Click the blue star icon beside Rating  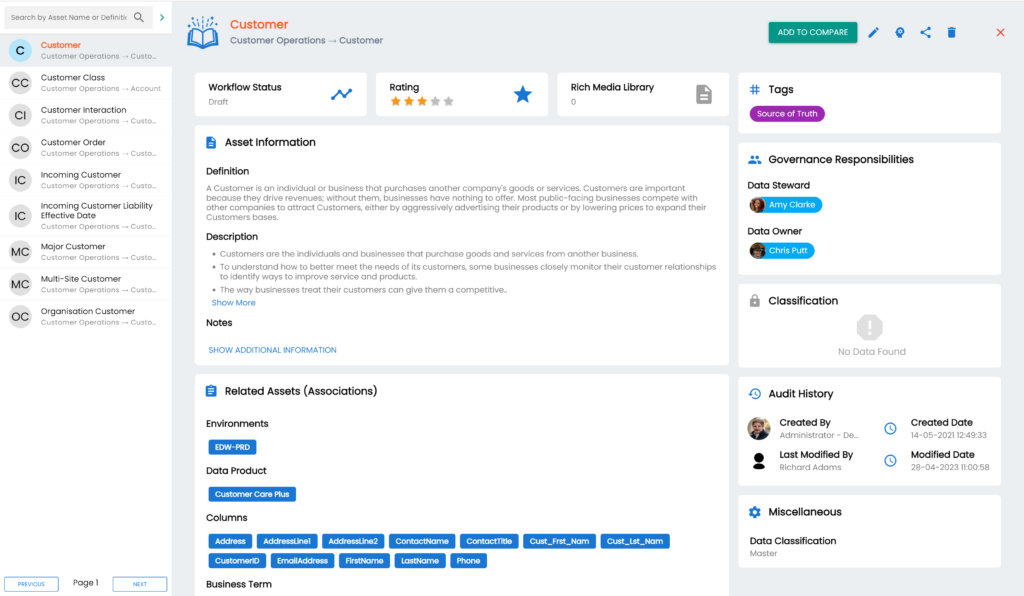click(522, 93)
